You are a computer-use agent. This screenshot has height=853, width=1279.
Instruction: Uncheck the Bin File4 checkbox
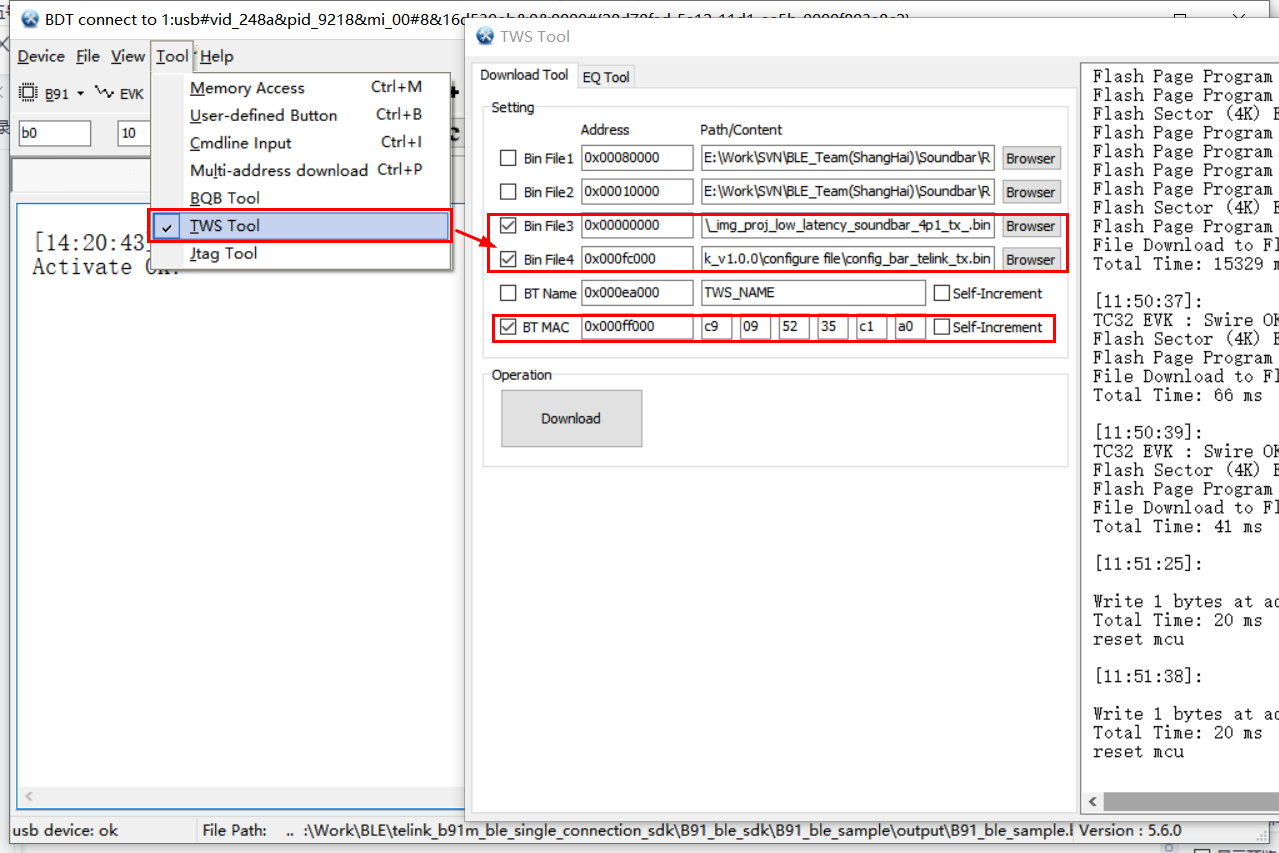pyautogui.click(x=509, y=259)
